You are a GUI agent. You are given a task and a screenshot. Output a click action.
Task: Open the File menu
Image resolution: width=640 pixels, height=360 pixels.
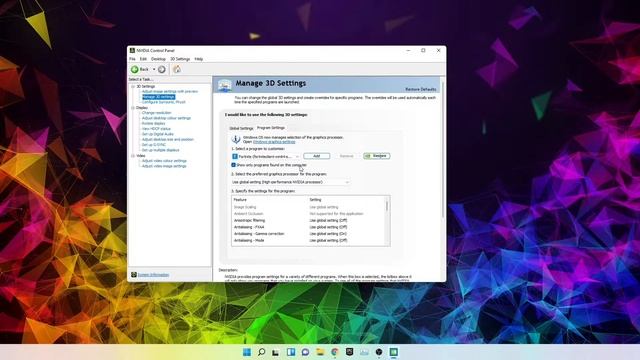pyautogui.click(x=132, y=59)
